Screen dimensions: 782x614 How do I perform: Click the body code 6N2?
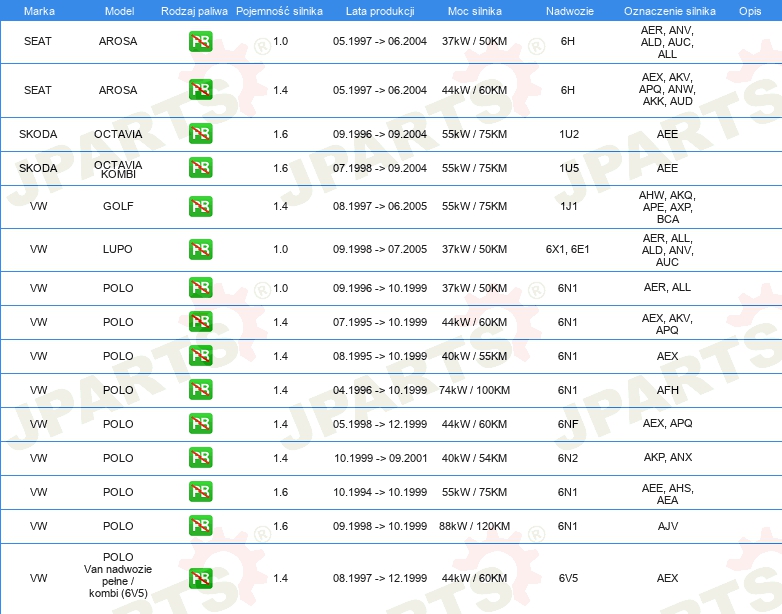(568, 458)
